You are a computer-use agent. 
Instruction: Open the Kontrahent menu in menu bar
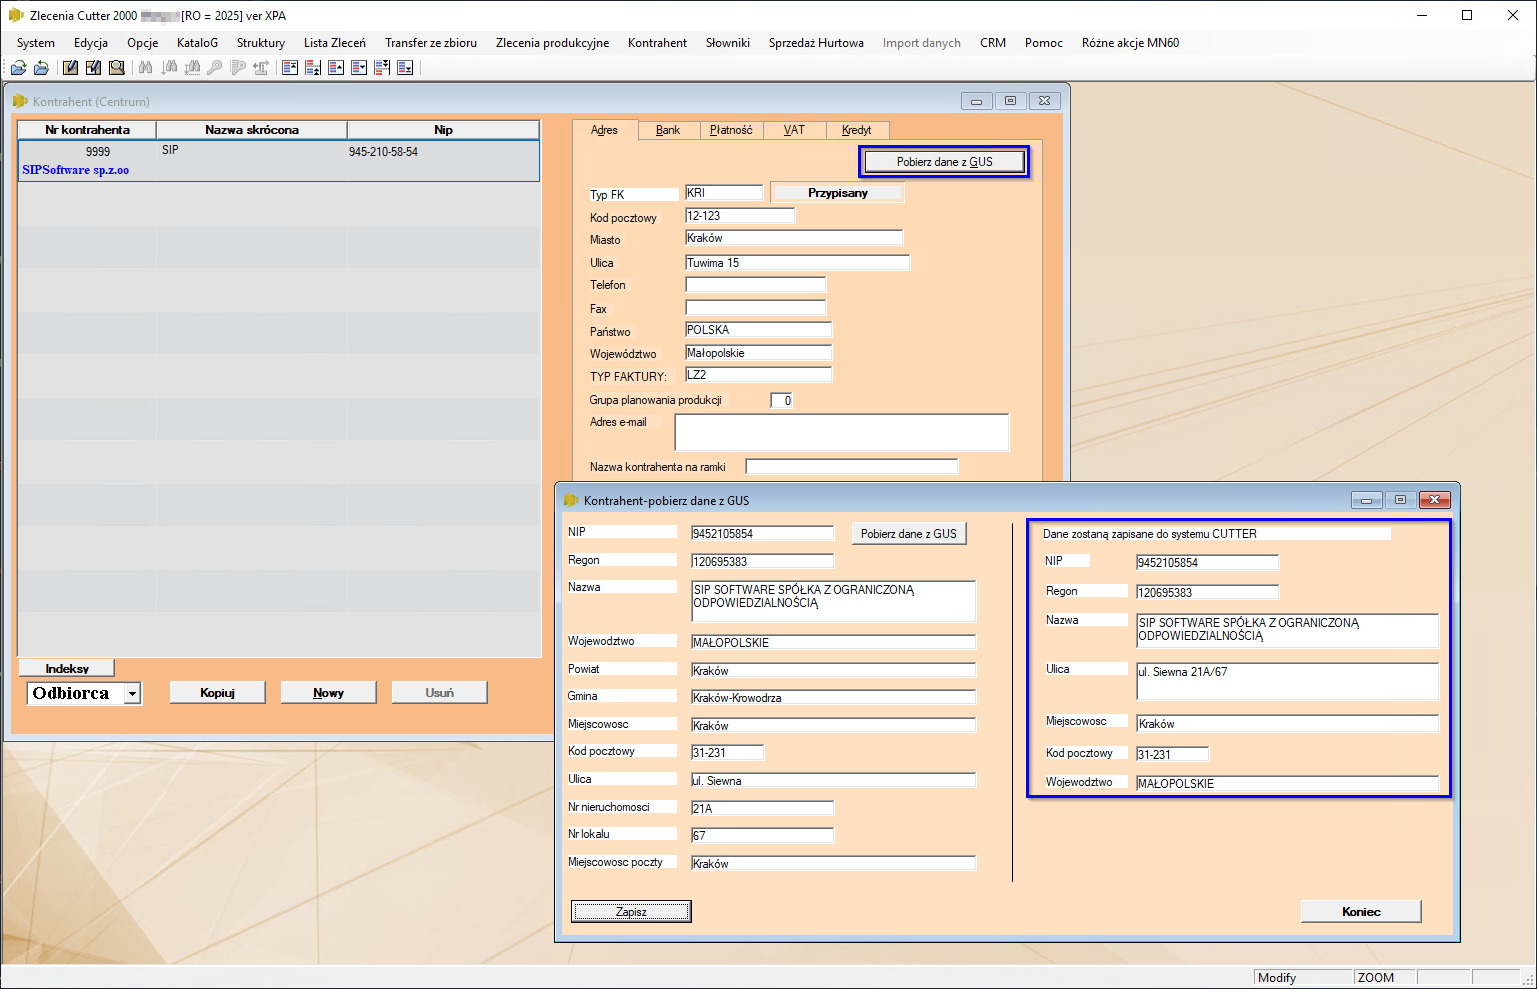pos(657,43)
